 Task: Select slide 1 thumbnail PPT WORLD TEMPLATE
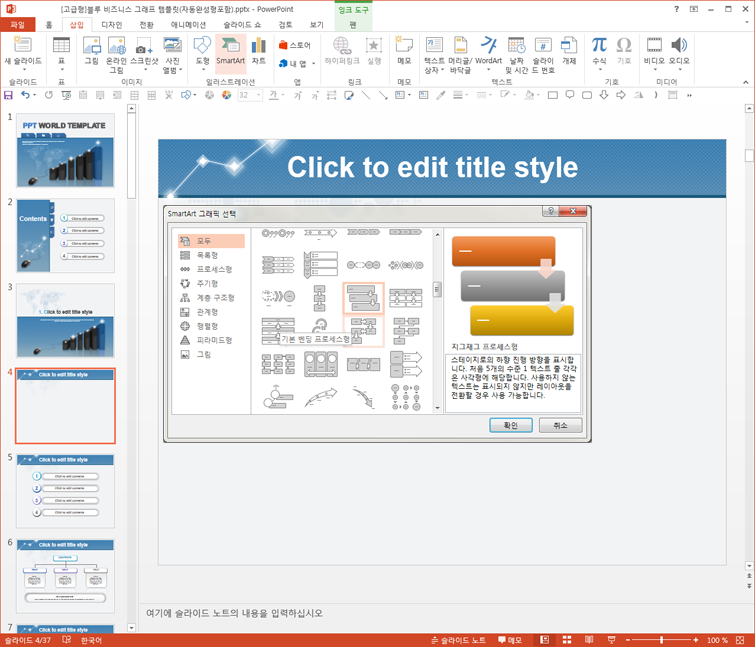click(65, 150)
